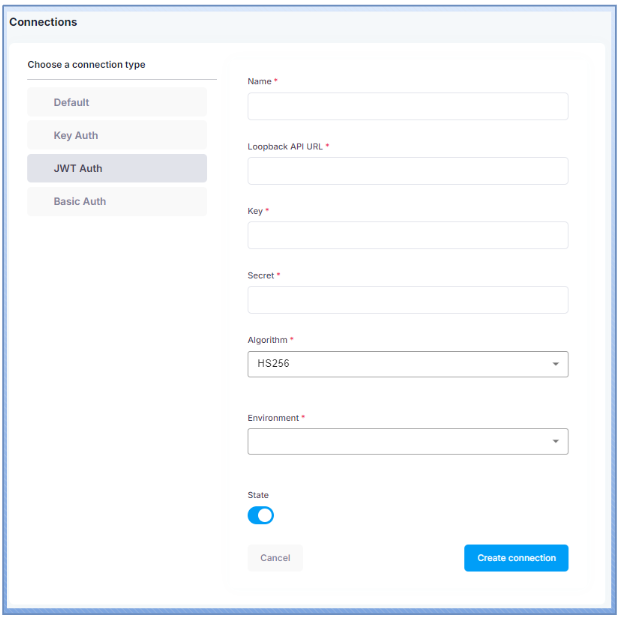The width and height of the screenshot is (620, 618).
Task: Click the Environment dropdown arrow icon
Action: pyautogui.click(x=555, y=442)
